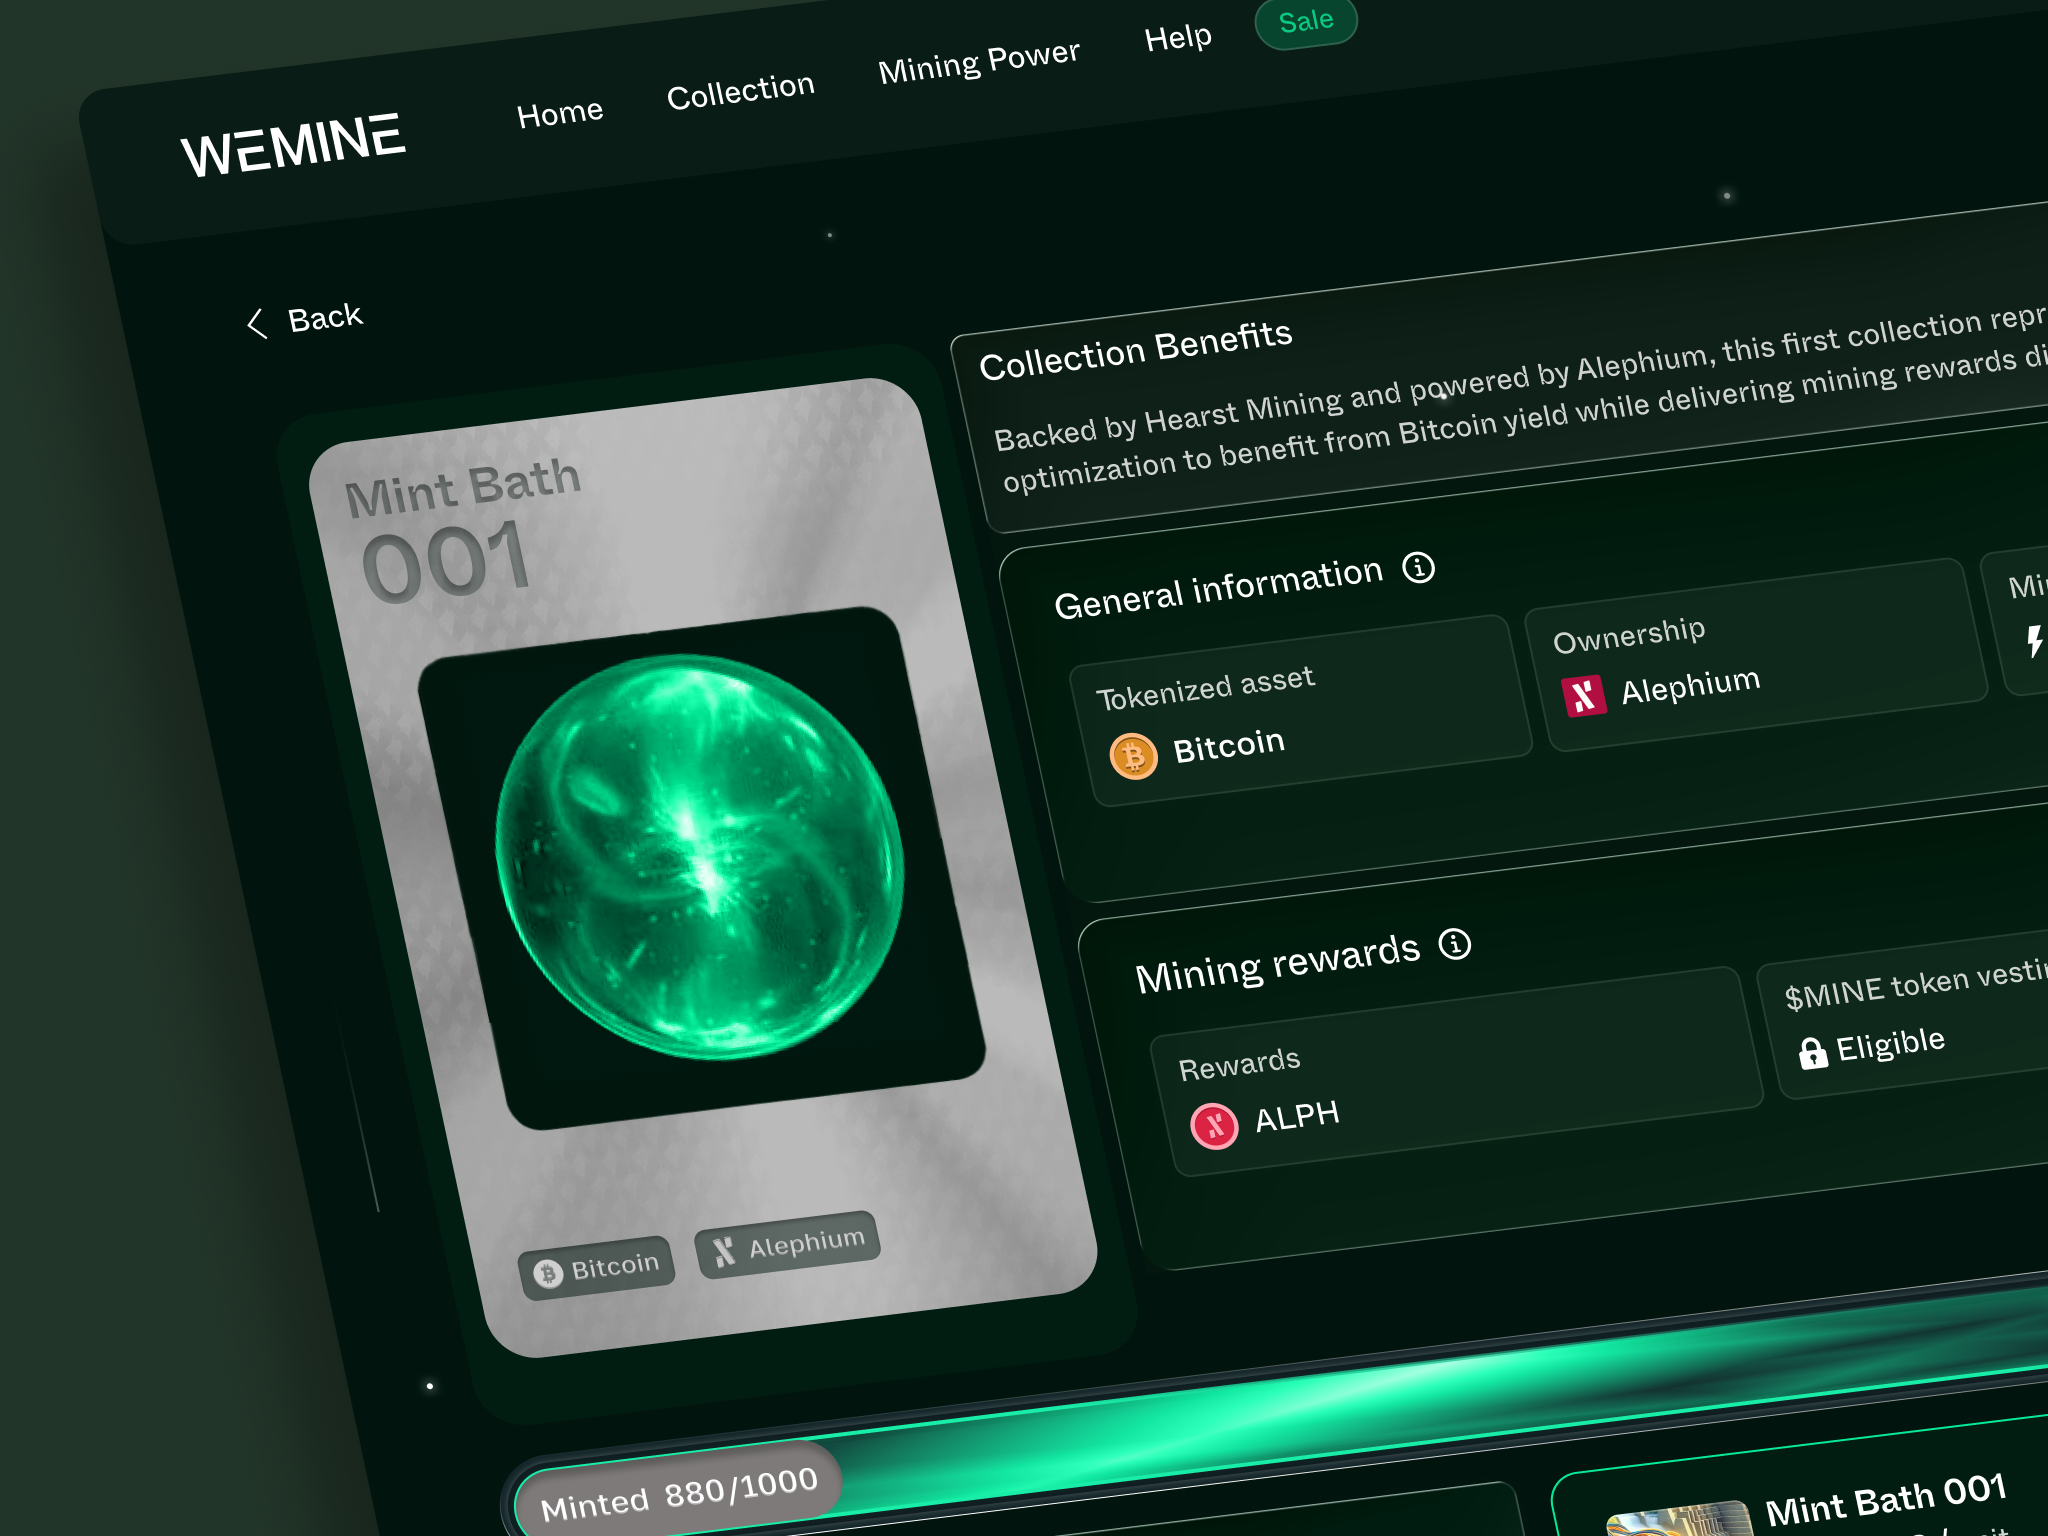
Task: Click the WEMINE logo
Action: coord(293,146)
